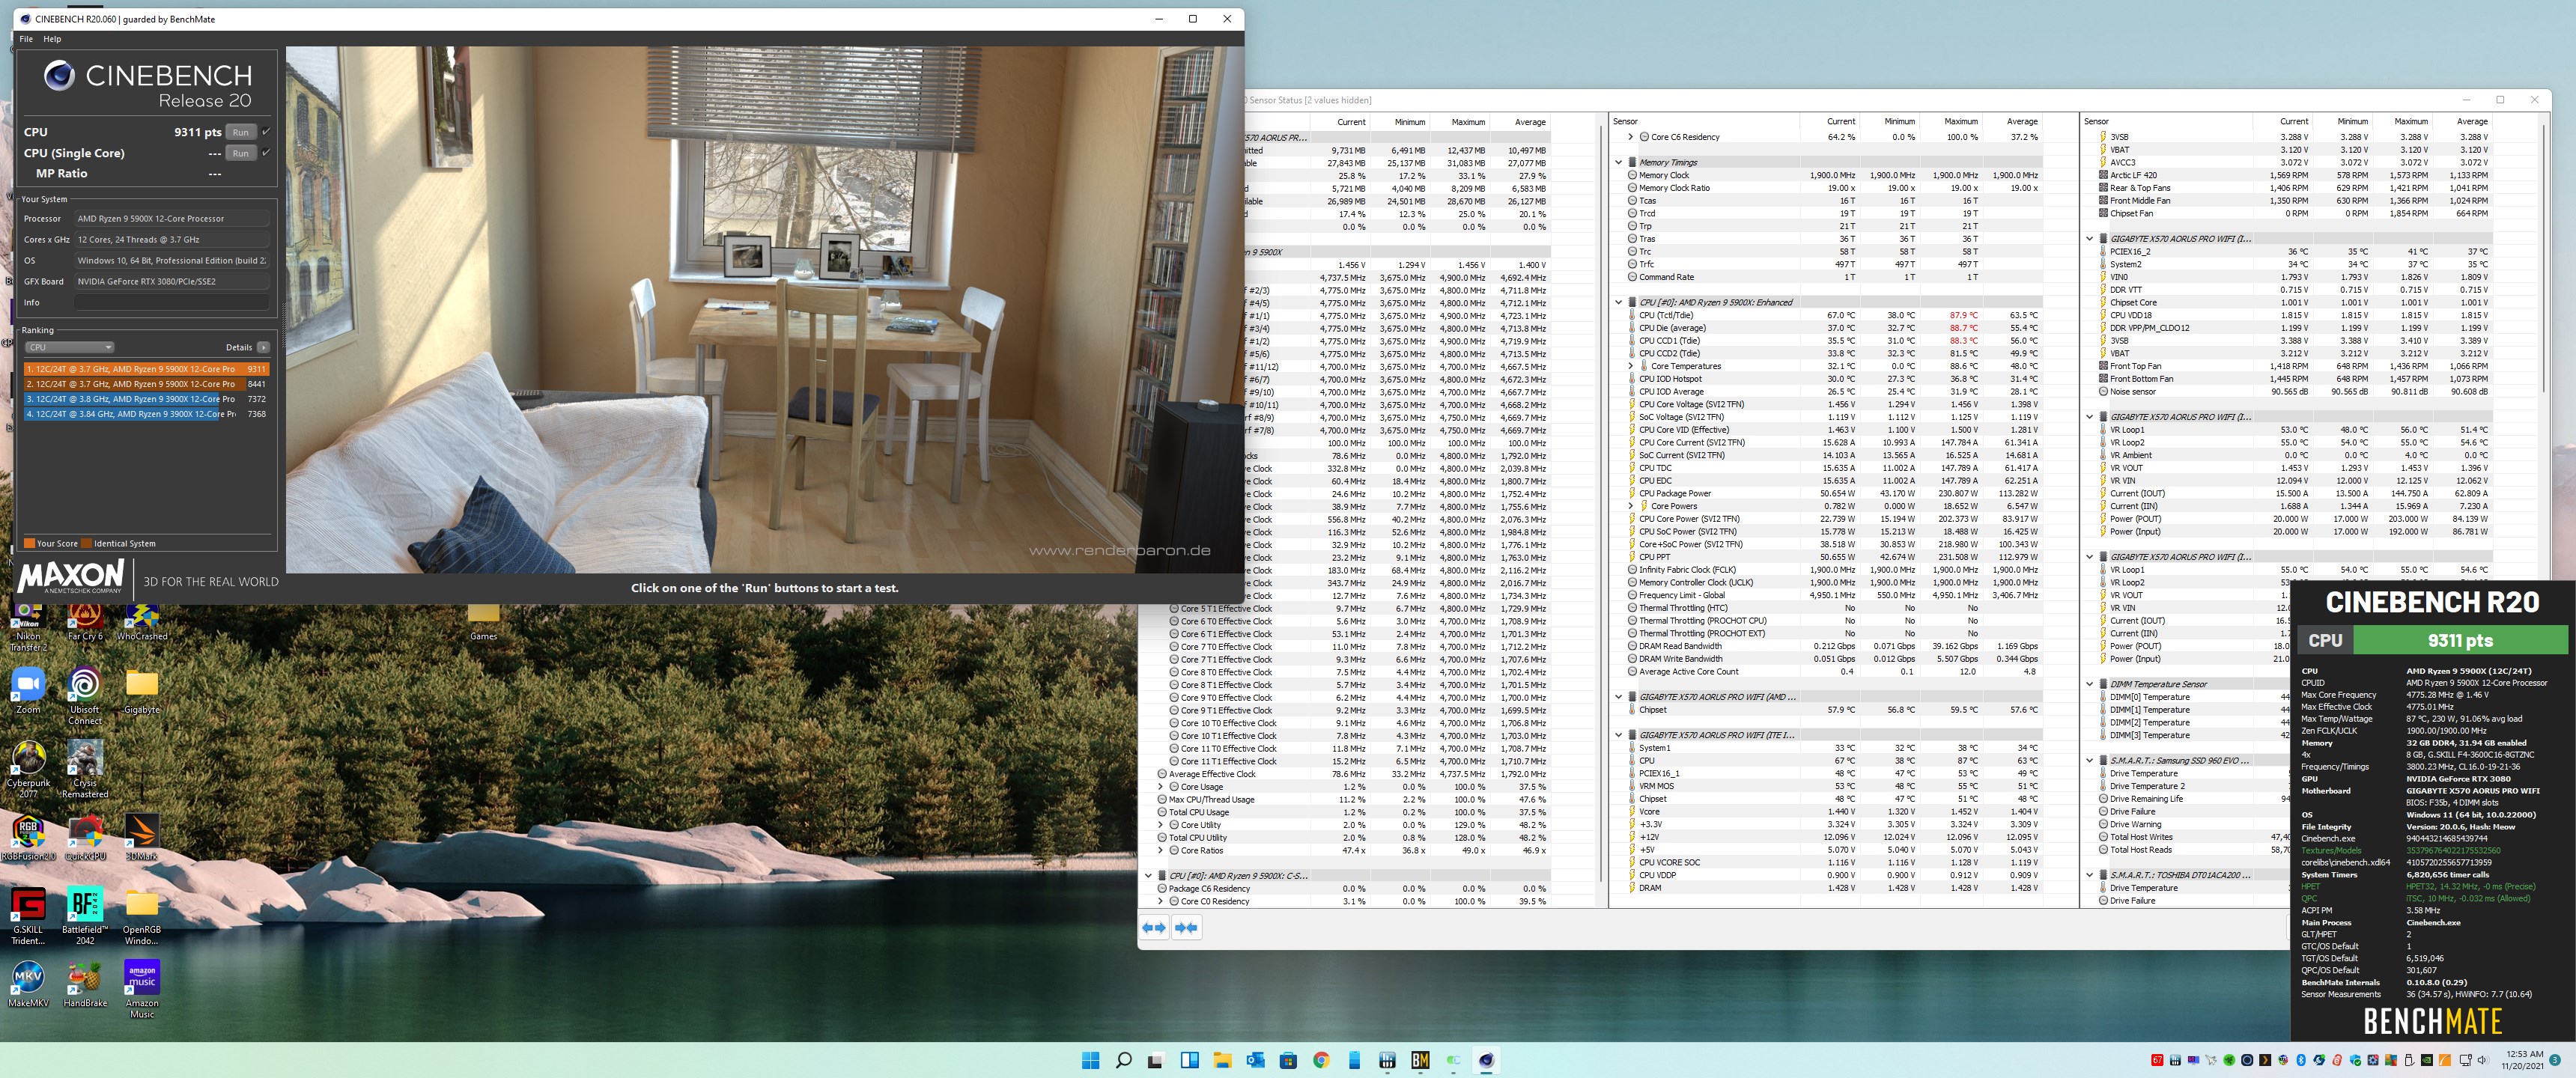The image size is (2576, 1078).
Task: Select the Ryzen 9 3900X entry scoring 7372
Action: (x=146, y=399)
